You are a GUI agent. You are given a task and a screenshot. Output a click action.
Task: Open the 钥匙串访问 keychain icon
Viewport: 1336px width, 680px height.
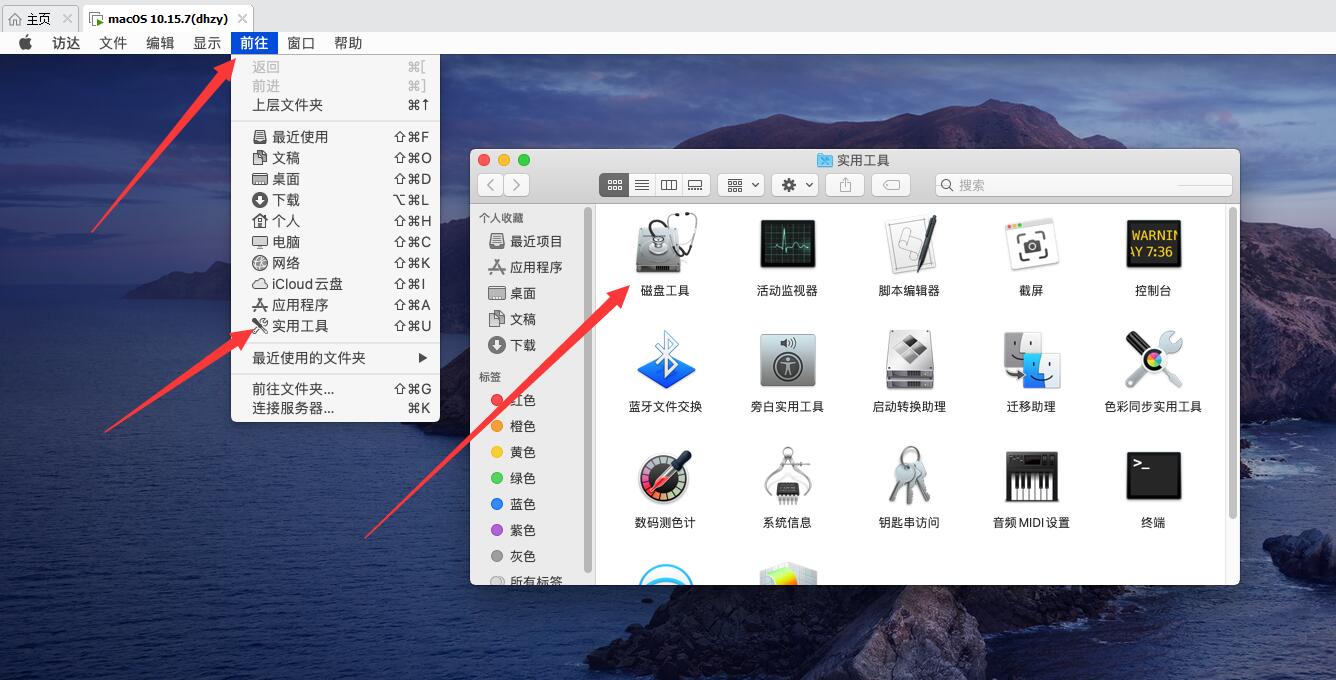pos(909,477)
